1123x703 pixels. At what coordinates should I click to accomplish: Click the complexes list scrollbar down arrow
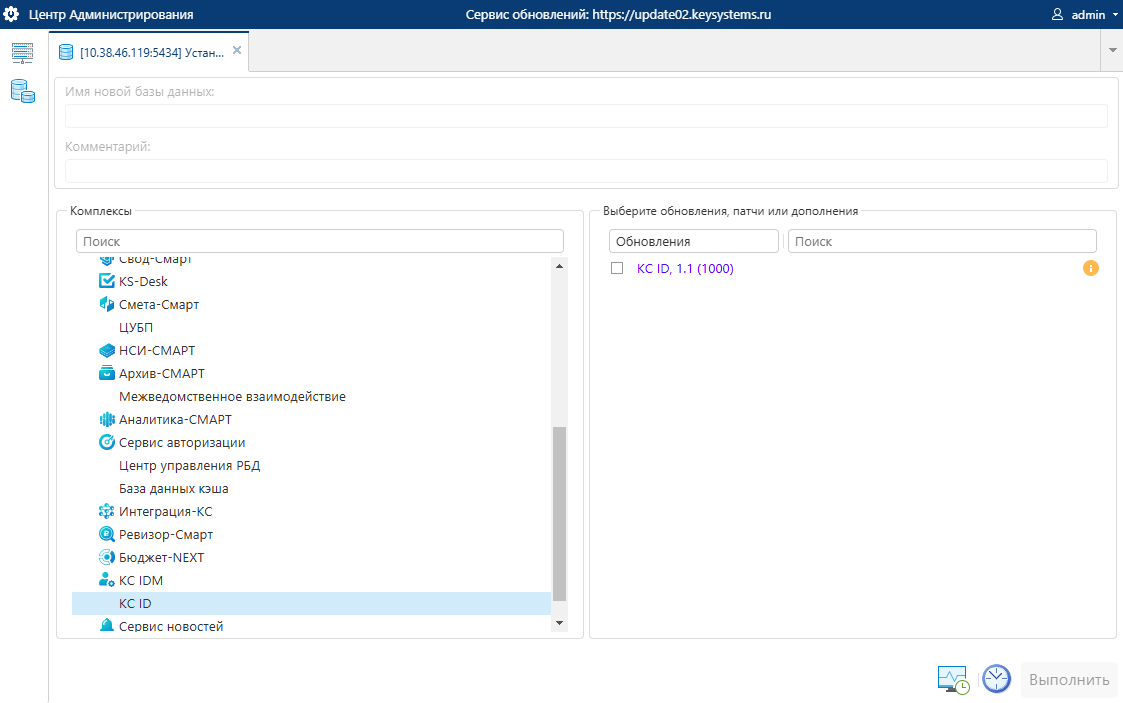pyautogui.click(x=559, y=624)
